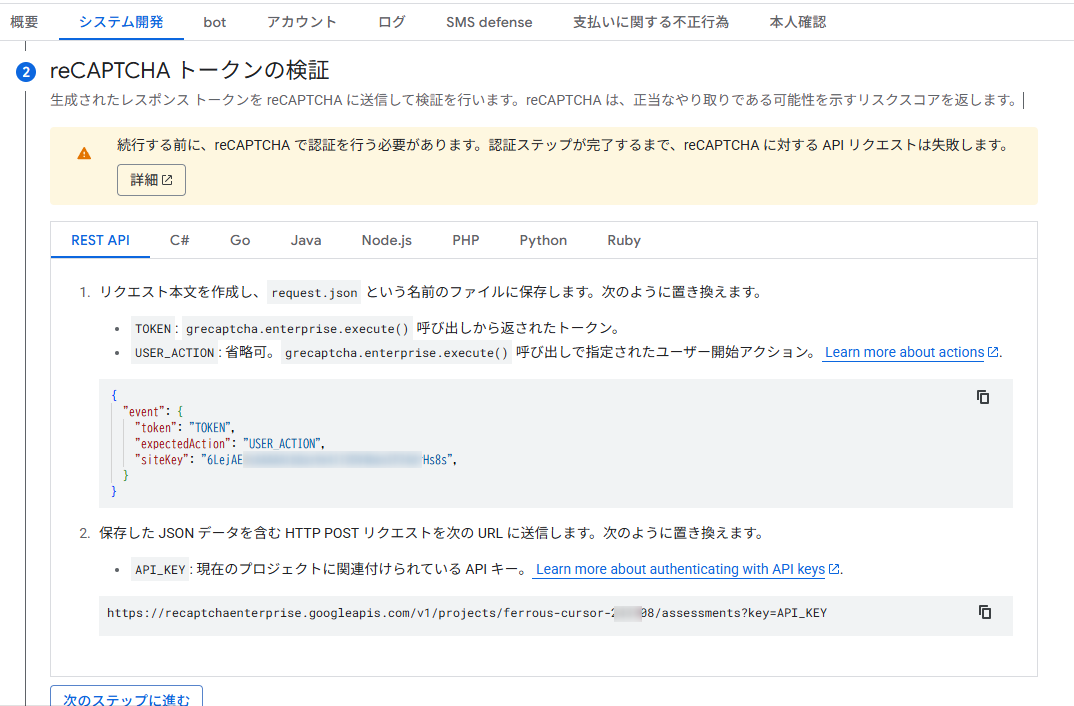Select the Node.js code tab
Image resolution: width=1074 pixels, height=706 pixels.
[x=387, y=240]
